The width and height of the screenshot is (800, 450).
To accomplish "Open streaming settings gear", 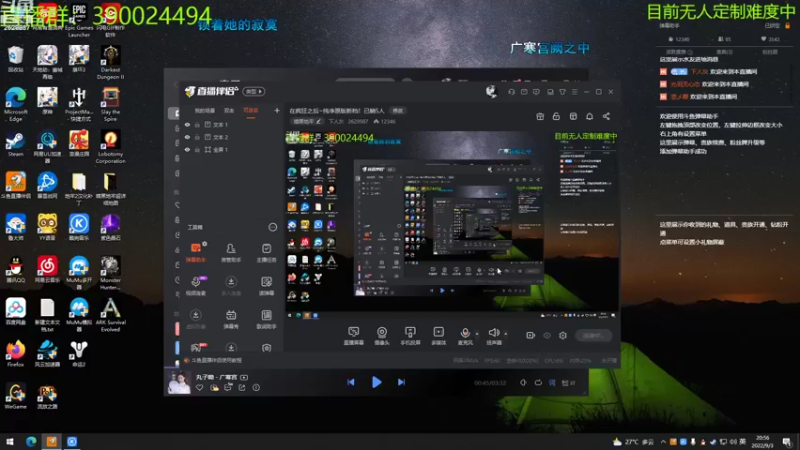I will coord(563,335).
